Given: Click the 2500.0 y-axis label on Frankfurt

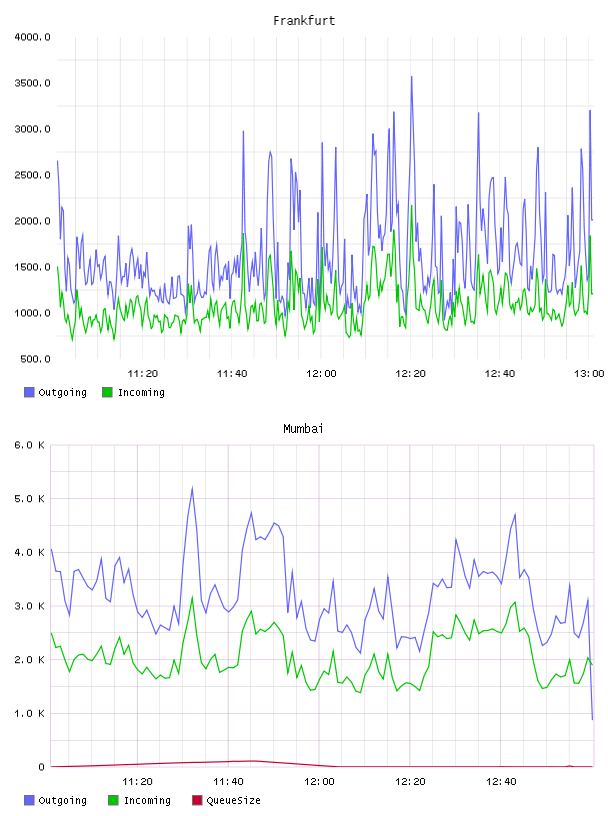Looking at the screenshot, I should [32, 175].
